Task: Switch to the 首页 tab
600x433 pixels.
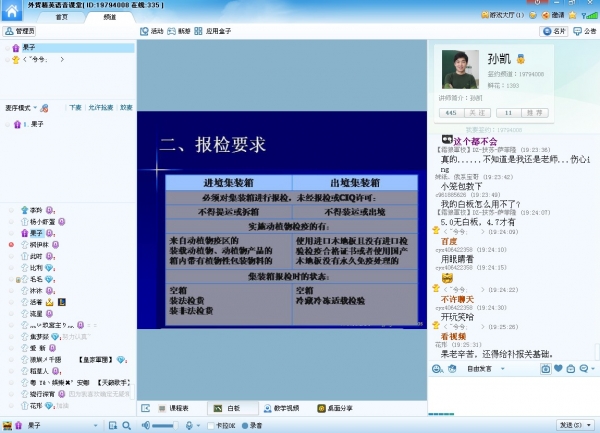Action: click(x=61, y=17)
